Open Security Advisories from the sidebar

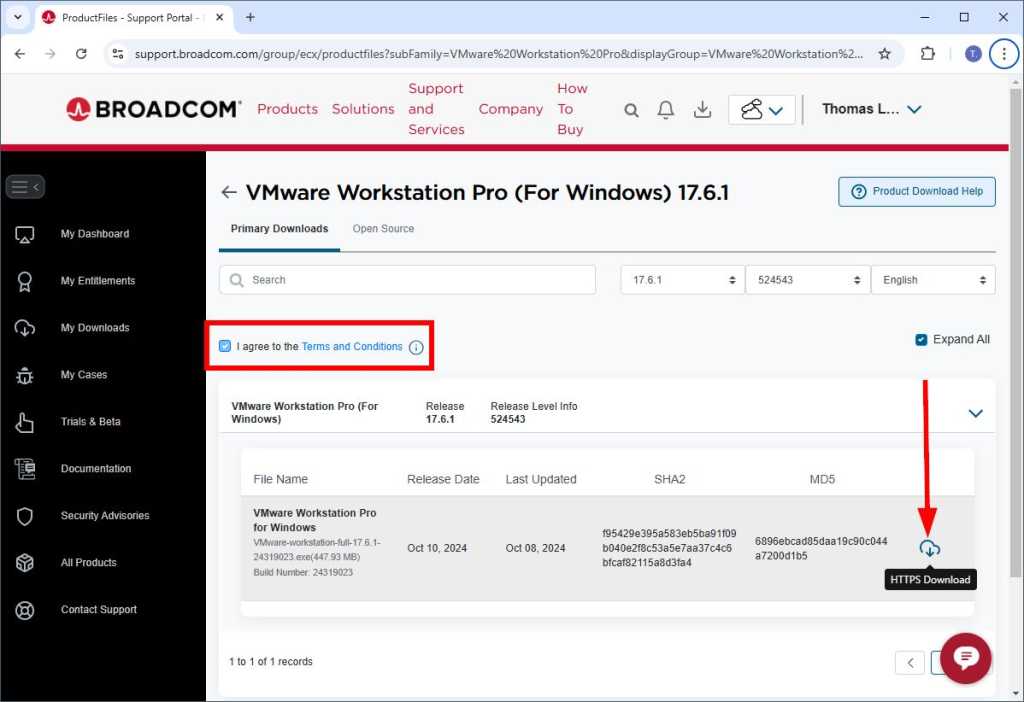click(x=102, y=515)
